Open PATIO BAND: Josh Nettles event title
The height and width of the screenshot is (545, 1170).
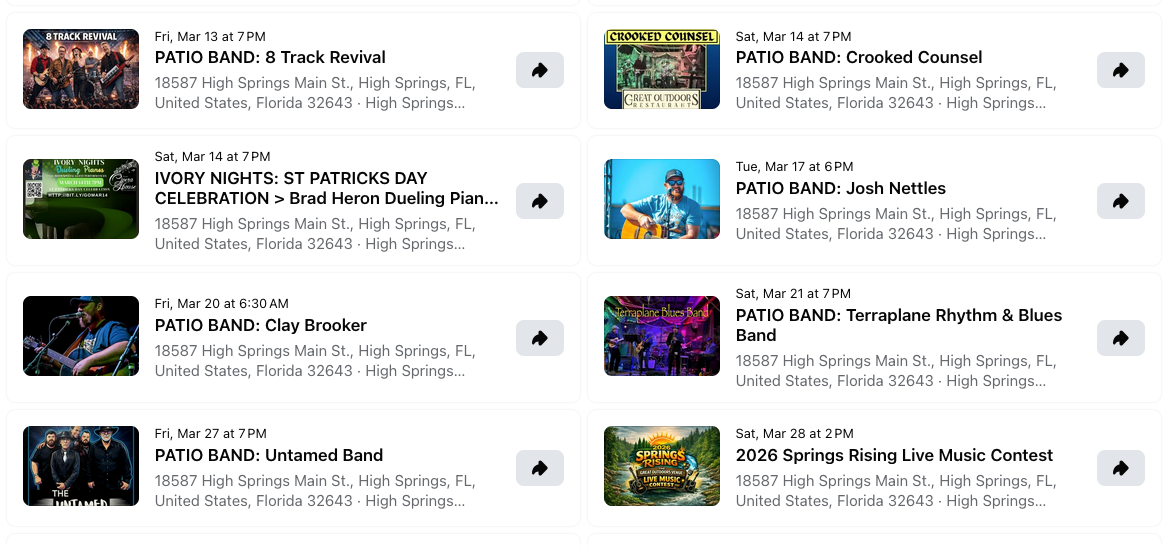click(x=840, y=188)
